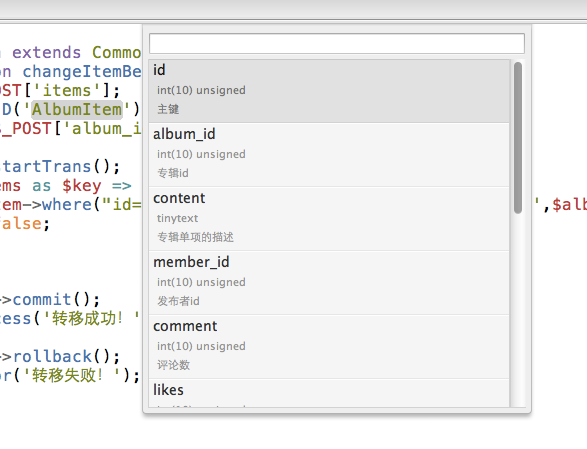Click the 'rollback();' call in code
This screenshot has height=449, width=587.
click(66, 357)
